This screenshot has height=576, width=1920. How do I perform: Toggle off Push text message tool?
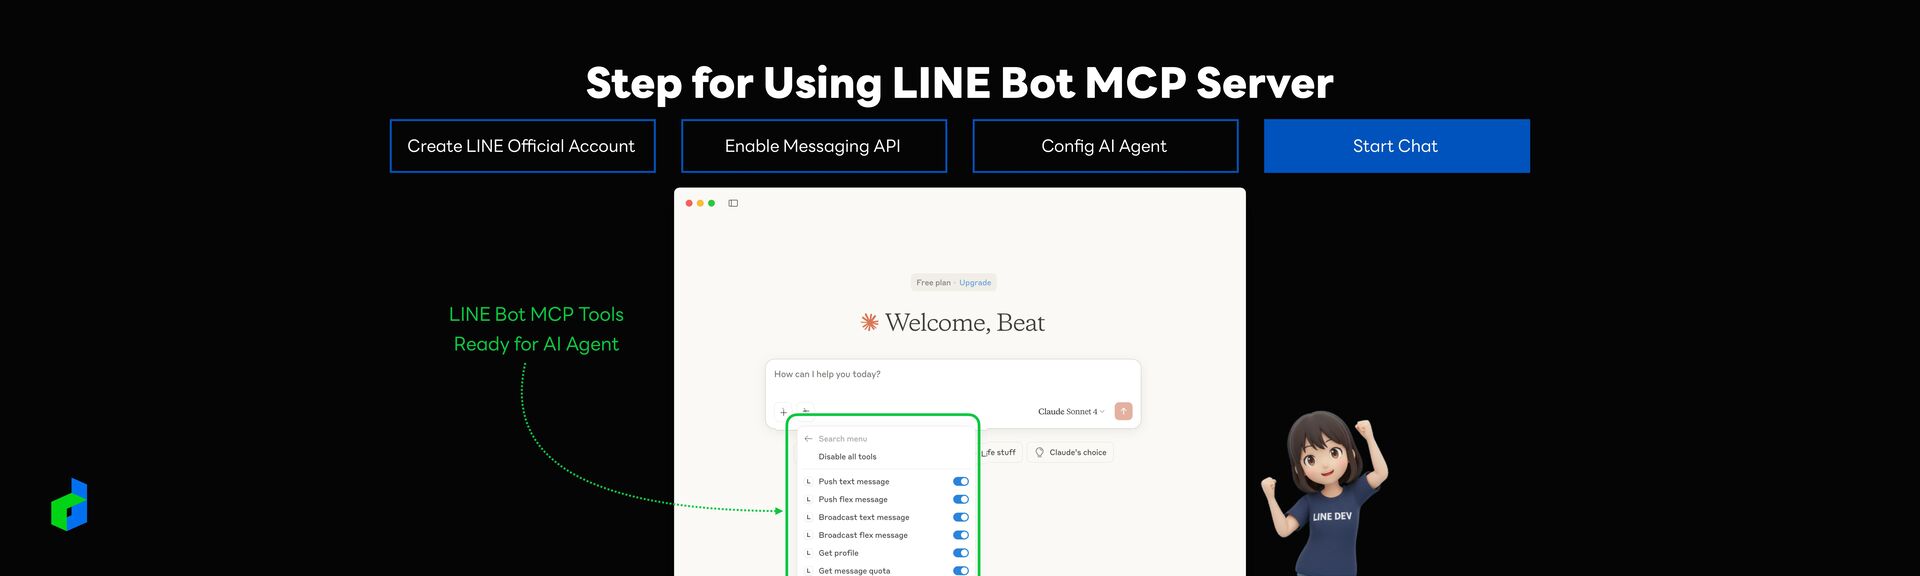(x=961, y=482)
